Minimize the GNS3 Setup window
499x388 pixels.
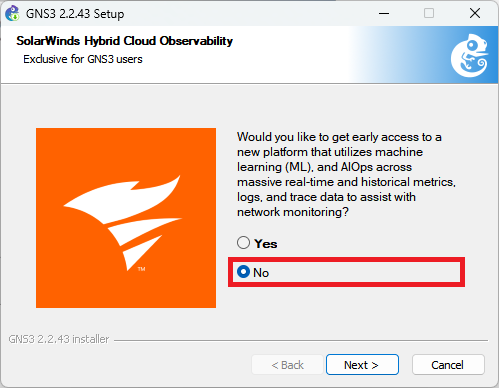point(384,13)
